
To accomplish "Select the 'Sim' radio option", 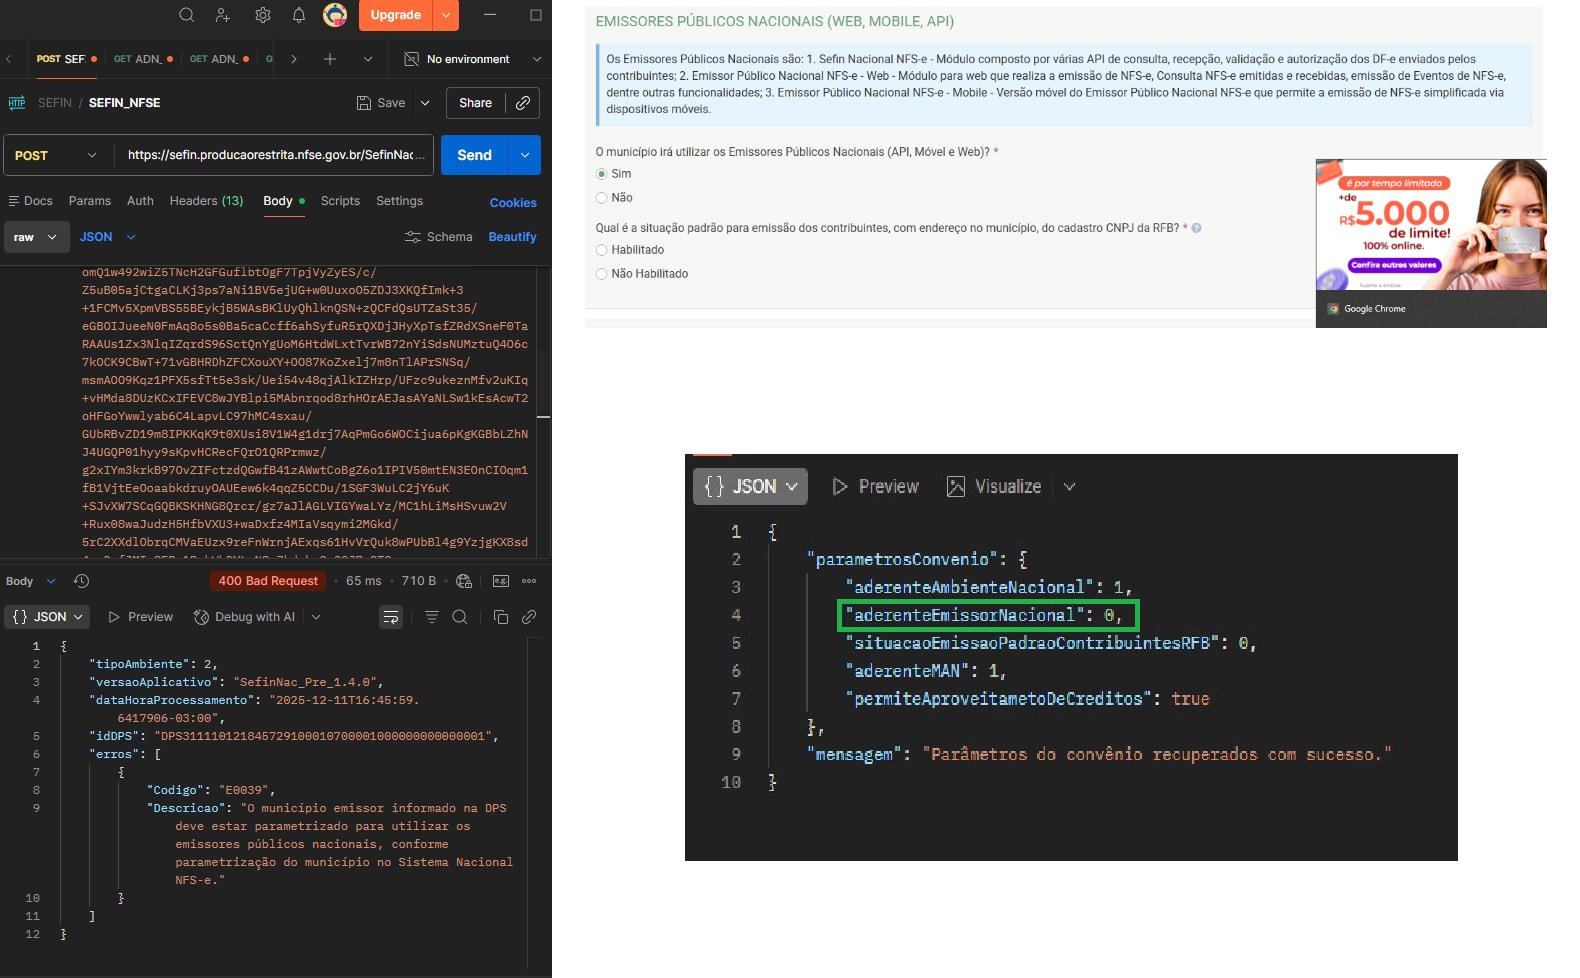I will [x=602, y=174].
